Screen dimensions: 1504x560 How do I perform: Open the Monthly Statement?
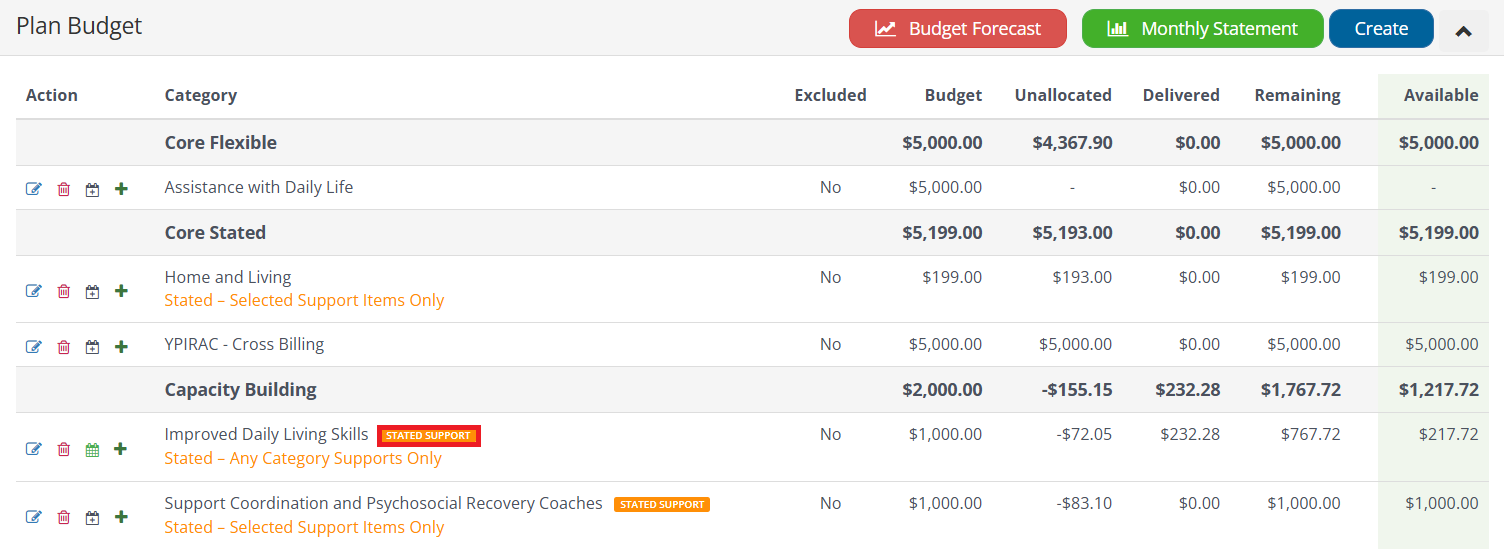[1202, 29]
